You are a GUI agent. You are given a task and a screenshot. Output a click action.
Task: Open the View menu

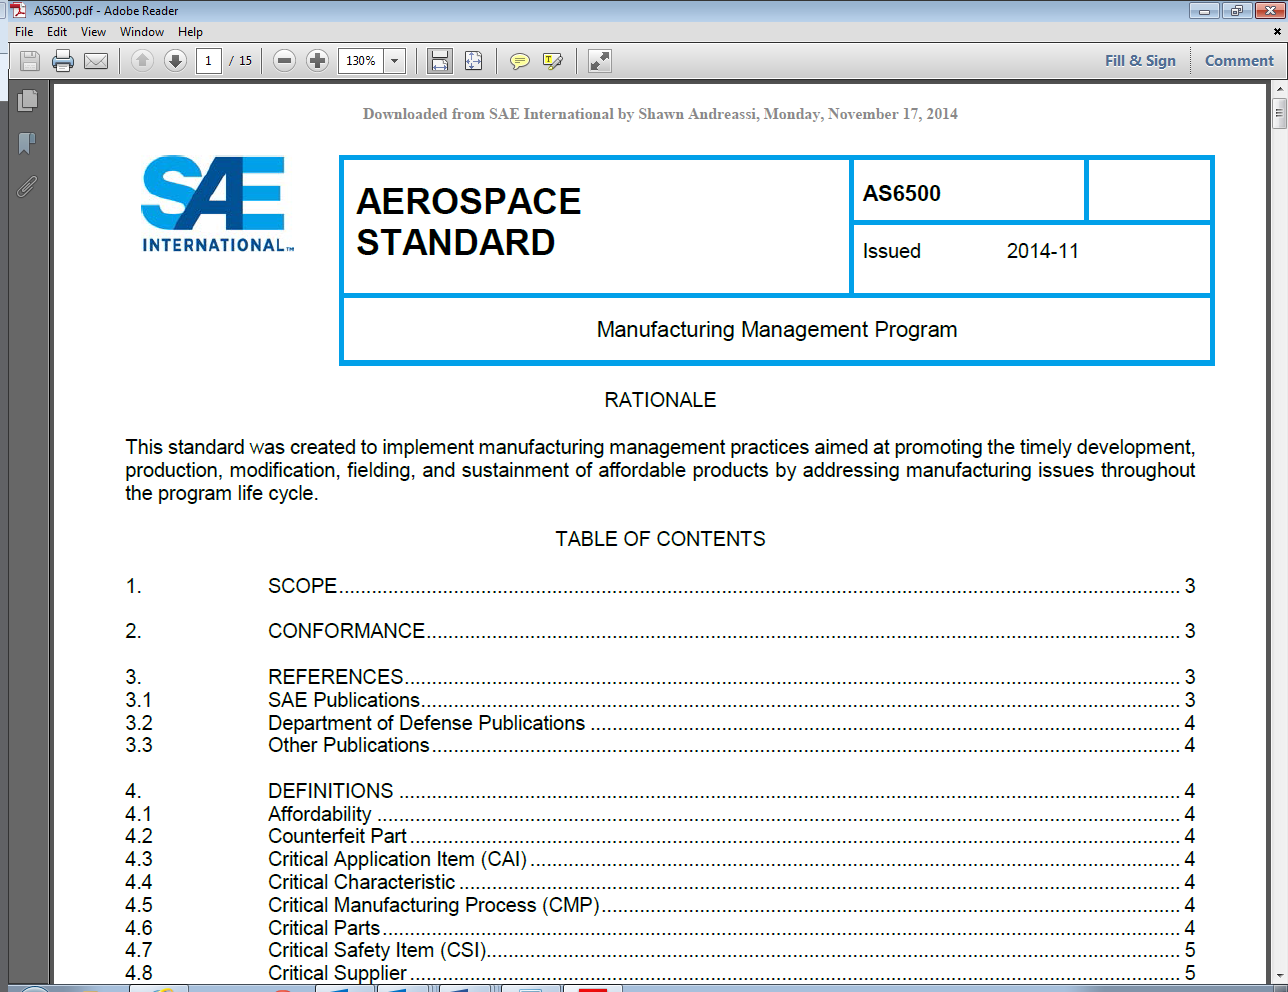93,32
